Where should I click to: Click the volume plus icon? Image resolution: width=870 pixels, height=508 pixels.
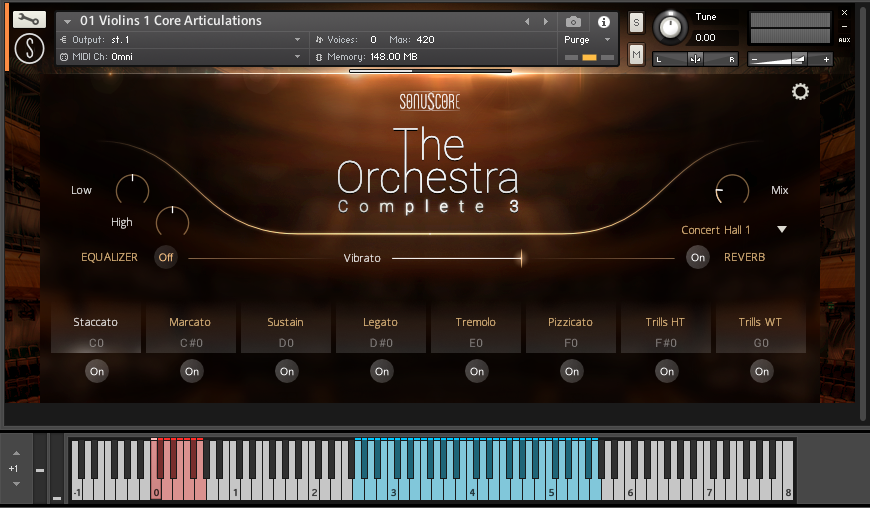click(x=826, y=59)
